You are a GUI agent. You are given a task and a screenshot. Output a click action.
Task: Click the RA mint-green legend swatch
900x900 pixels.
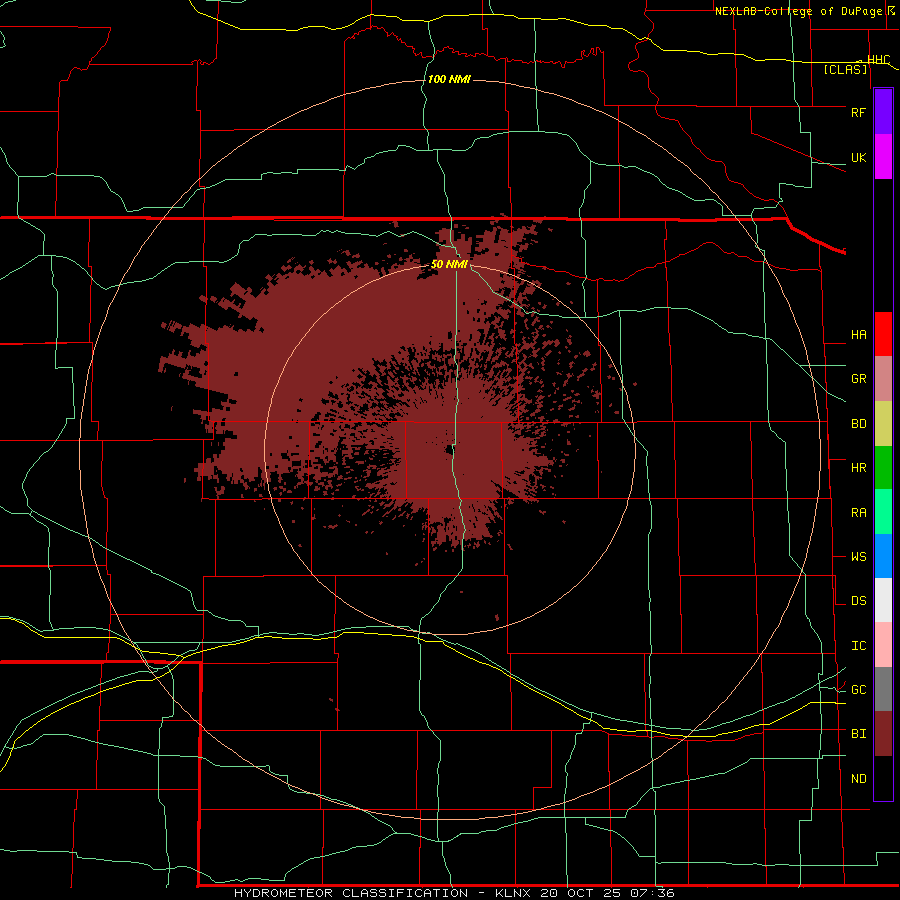[883, 512]
